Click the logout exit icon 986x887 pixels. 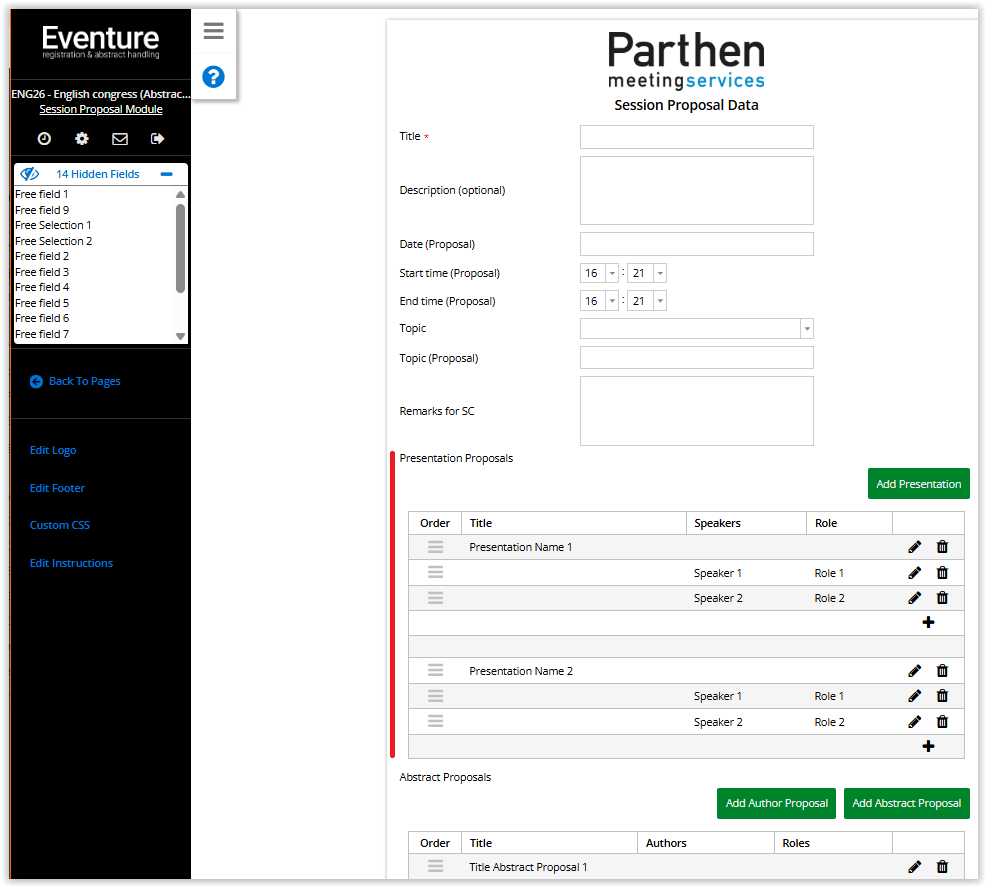157,139
